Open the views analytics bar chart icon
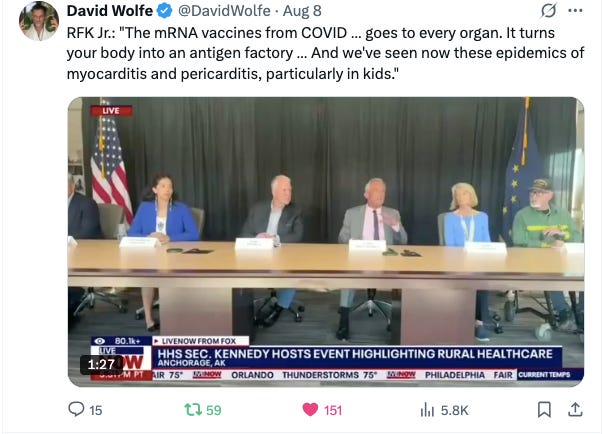 (x=427, y=410)
